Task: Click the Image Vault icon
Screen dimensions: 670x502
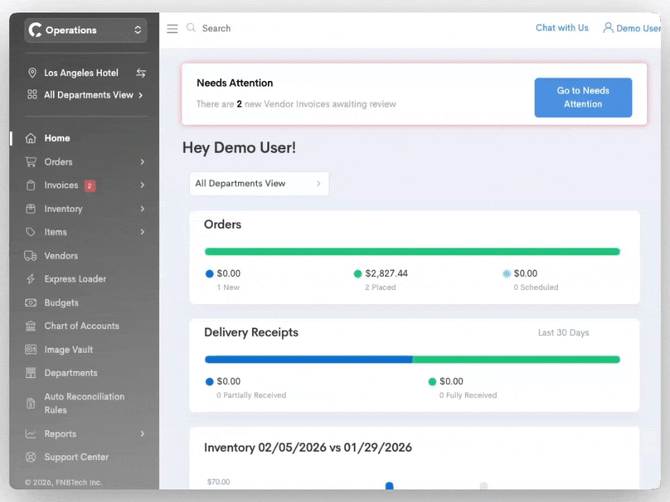Action: coord(31,350)
